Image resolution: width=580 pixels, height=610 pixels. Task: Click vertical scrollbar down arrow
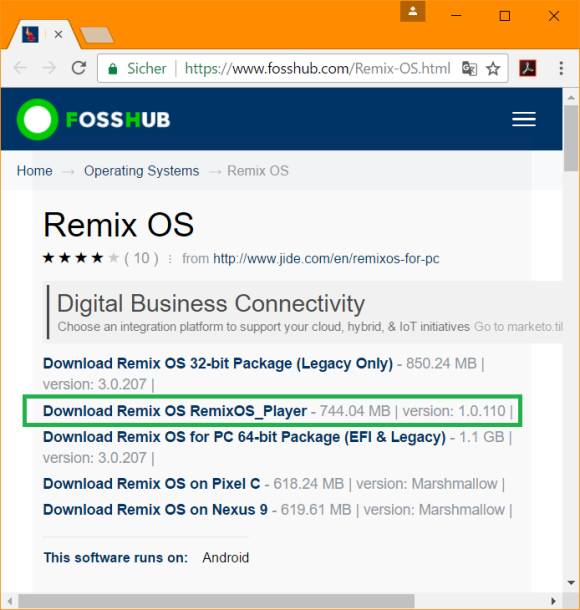[571, 583]
